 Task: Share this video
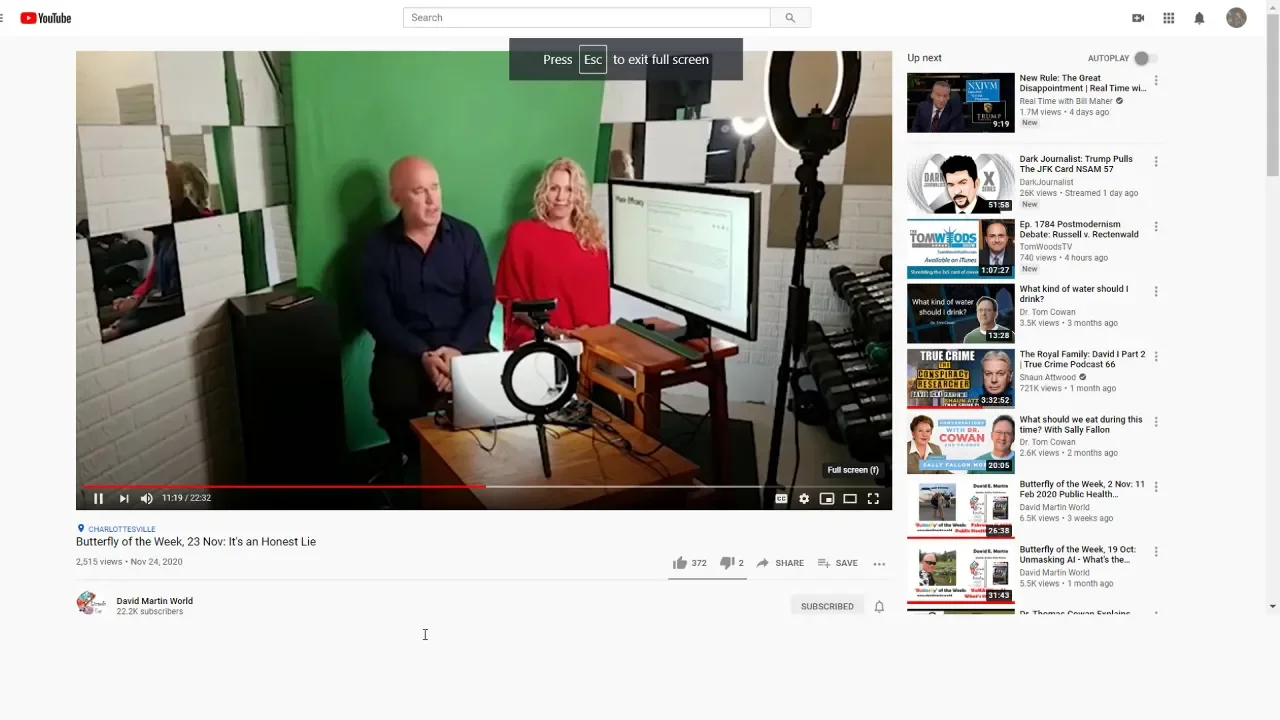(780, 563)
